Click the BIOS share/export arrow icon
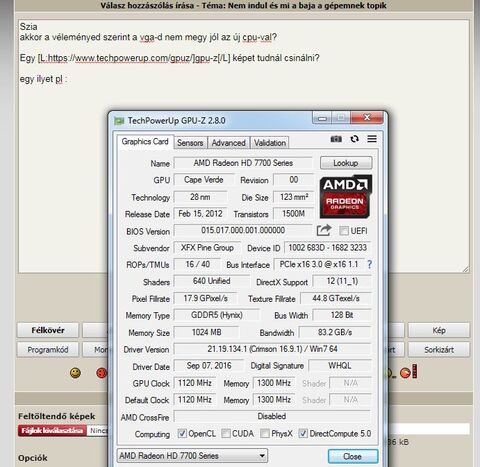This screenshot has height=467, width=480. pyautogui.click(x=324, y=230)
